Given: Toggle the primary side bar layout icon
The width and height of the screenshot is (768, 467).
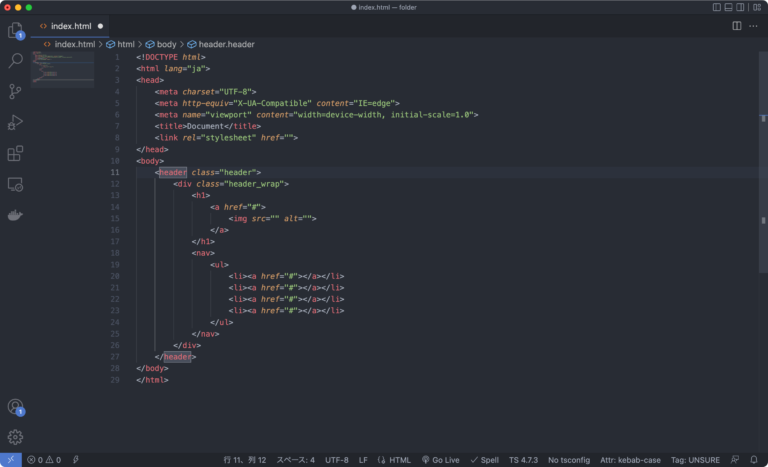Looking at the screenshot, I should [717, 7].
